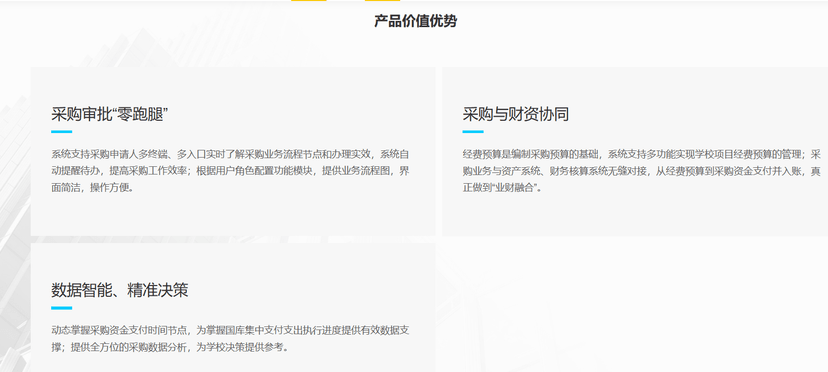Select the heading 采购与财资协同
The width and height of the screenshot is (828, 372).
click(515, 114)
